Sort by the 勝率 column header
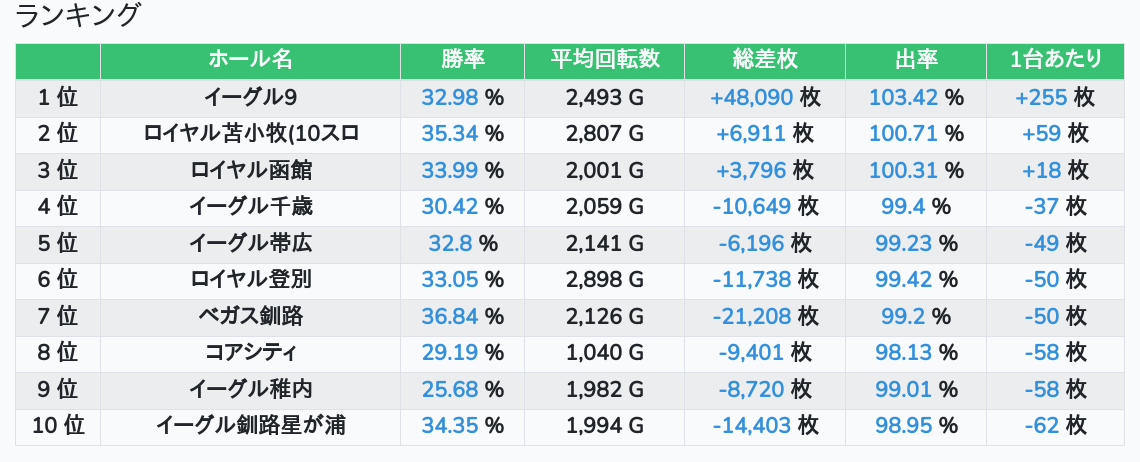1140x462 pixels. pos(462,60)
